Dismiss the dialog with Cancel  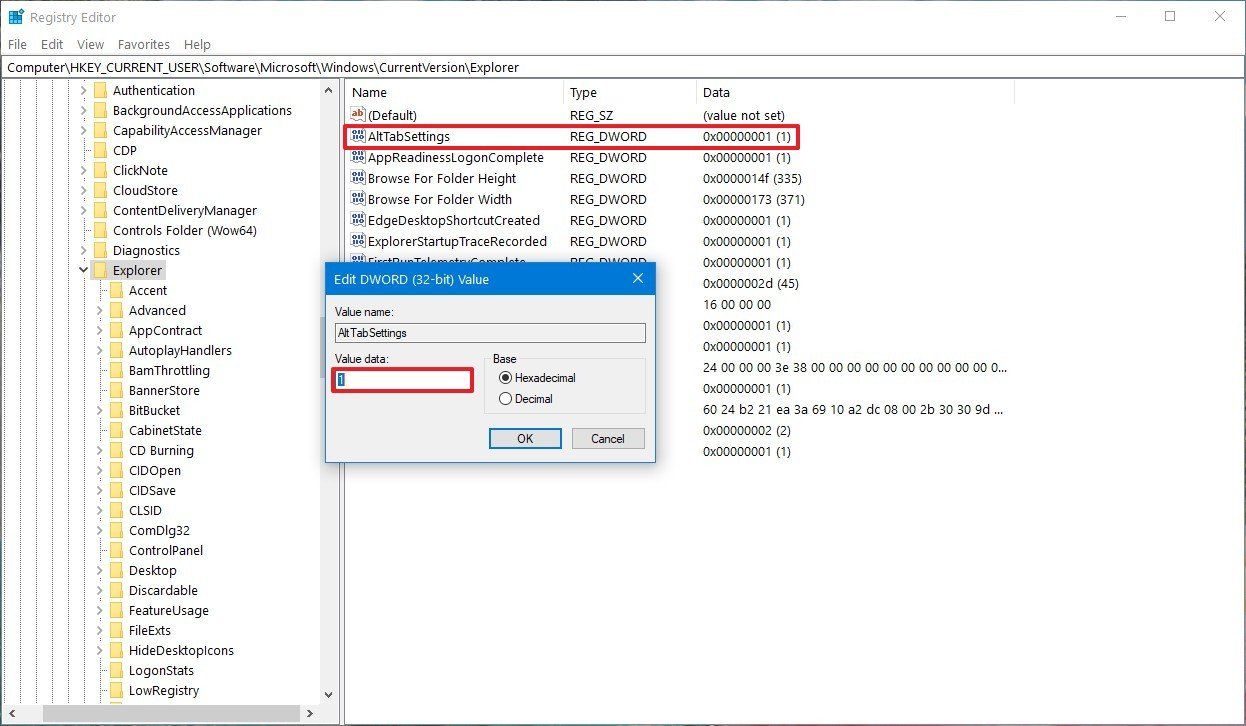point(607,438)
